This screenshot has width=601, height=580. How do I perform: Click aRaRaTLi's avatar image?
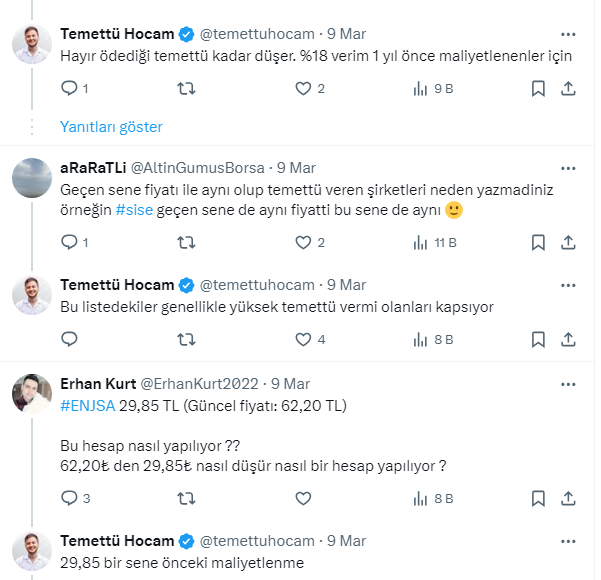[x=32, y=178]
